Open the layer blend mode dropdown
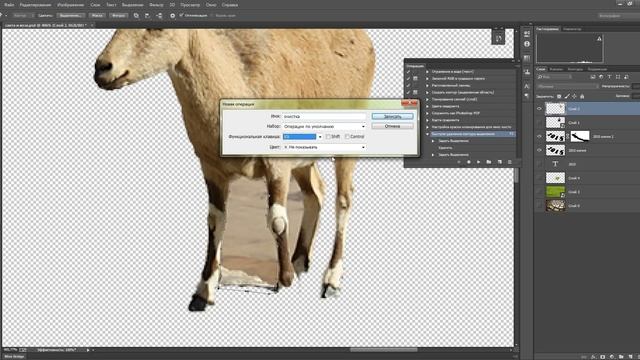 pos(567,86)
